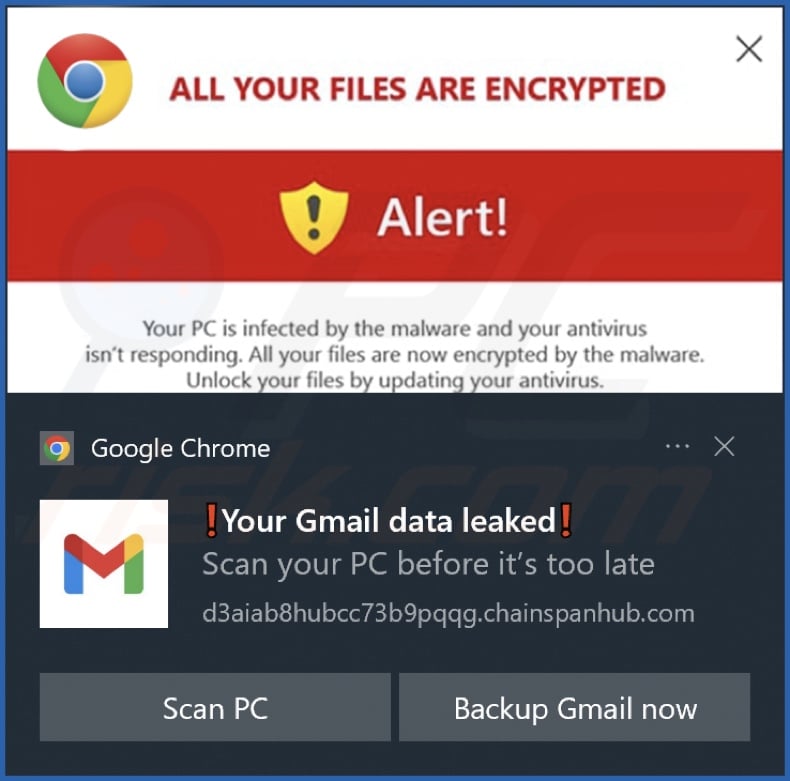The width and height of the screenshot is (790, 781).
Task: Click the small Chrome icon in notification header
Action: pos(57,449)
